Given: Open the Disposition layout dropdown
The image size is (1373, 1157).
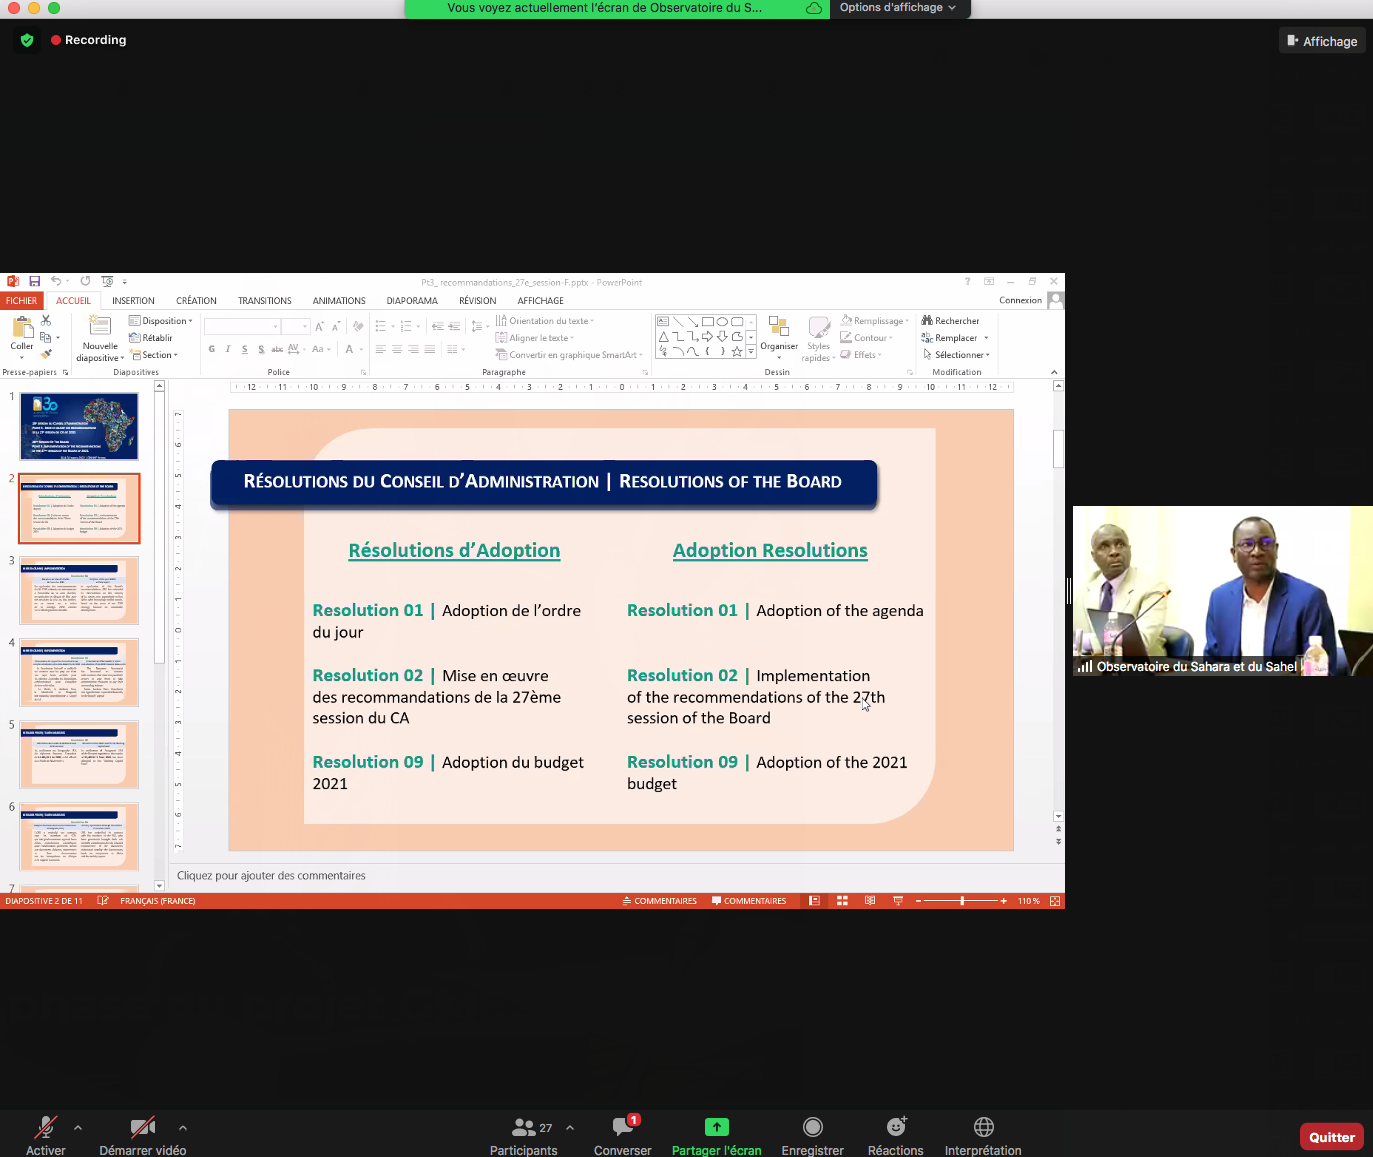Looking at the screenshot, I should (x=162, y=321).
